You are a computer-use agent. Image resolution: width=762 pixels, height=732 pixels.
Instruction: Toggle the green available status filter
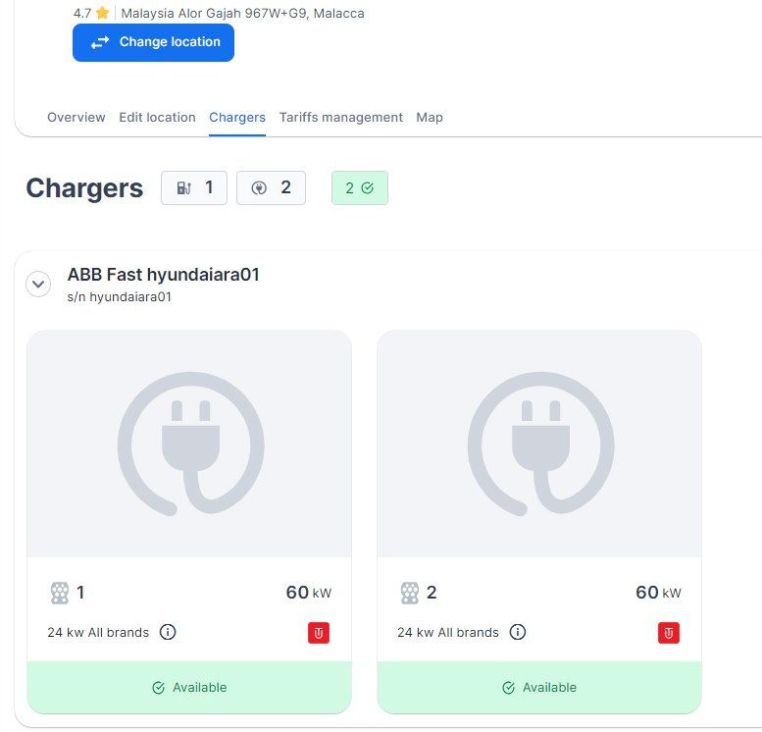coord(359,188)
